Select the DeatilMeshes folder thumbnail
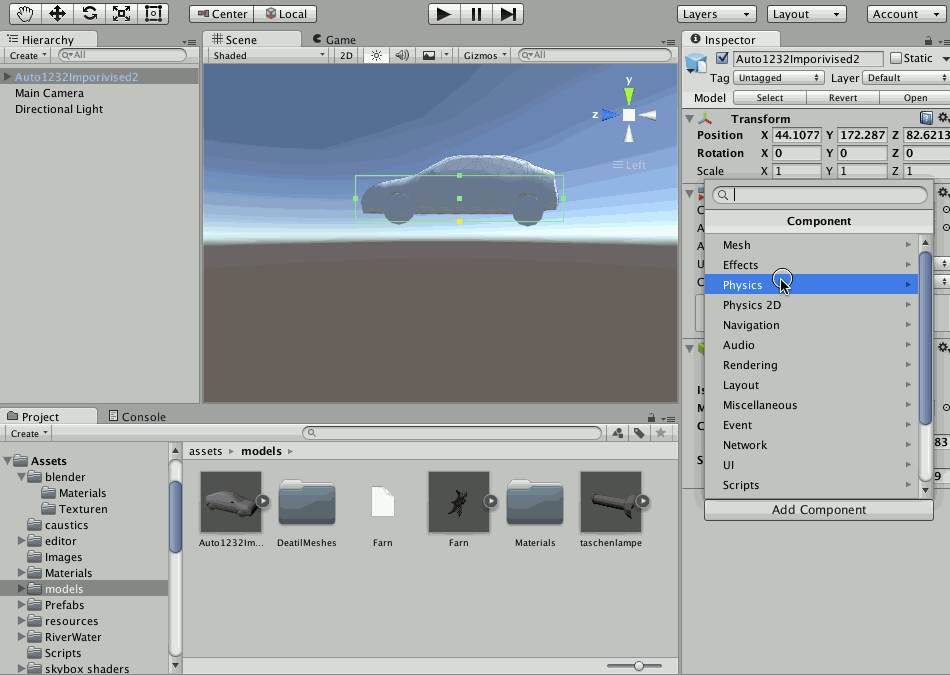950x675 pixels. pos(307,502)
